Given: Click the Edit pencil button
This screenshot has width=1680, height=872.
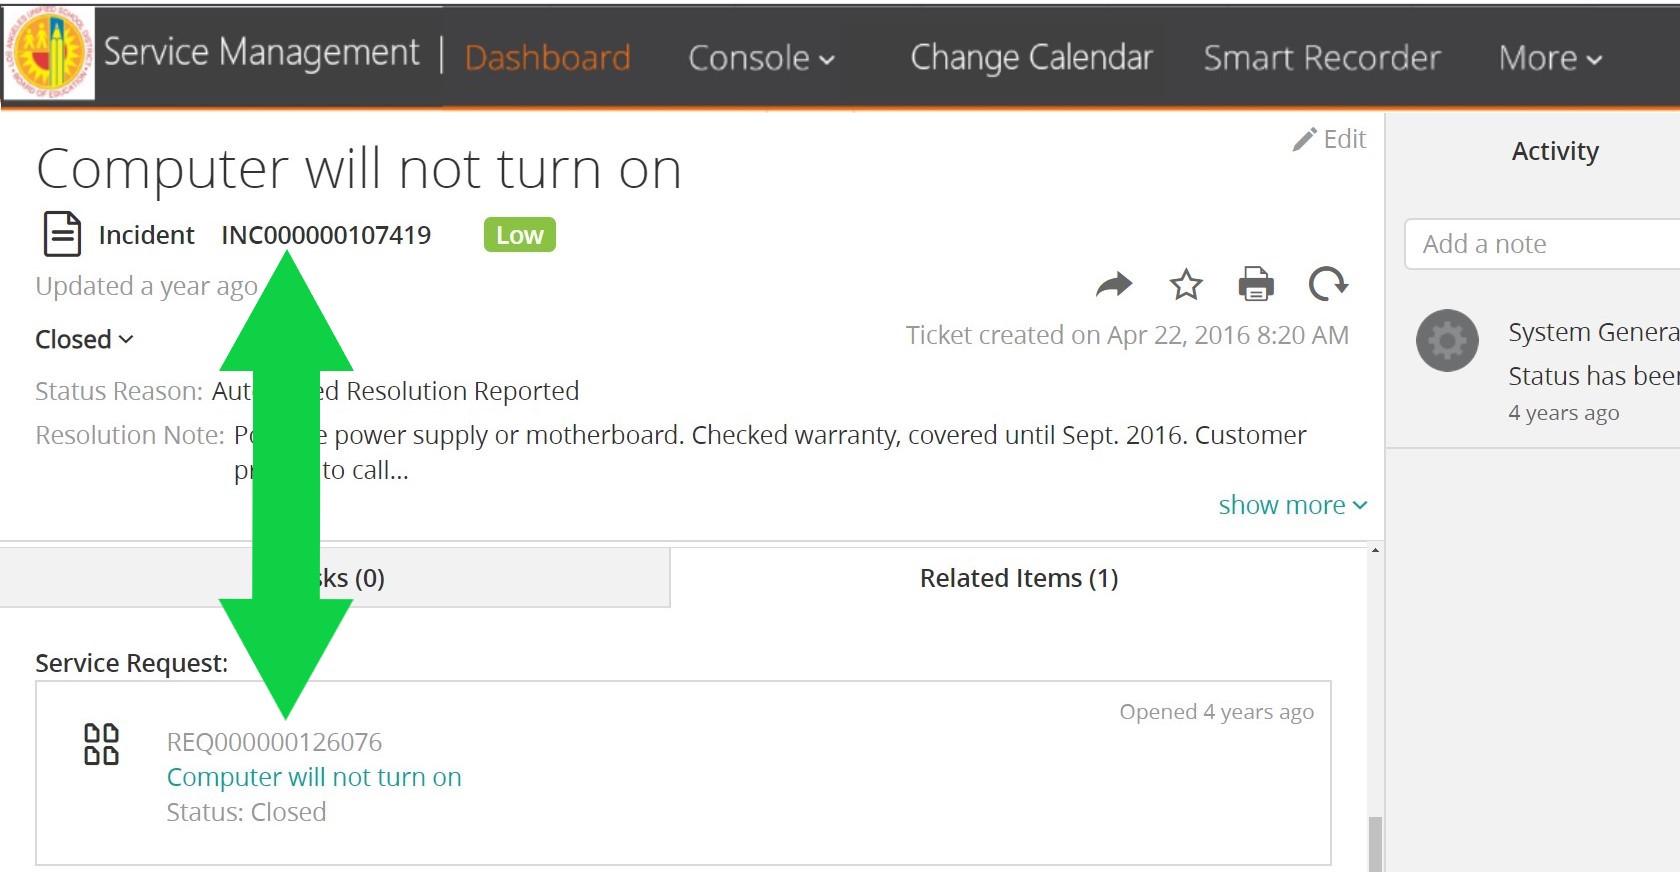Looking at the screenshot, I should [1329, 139].
